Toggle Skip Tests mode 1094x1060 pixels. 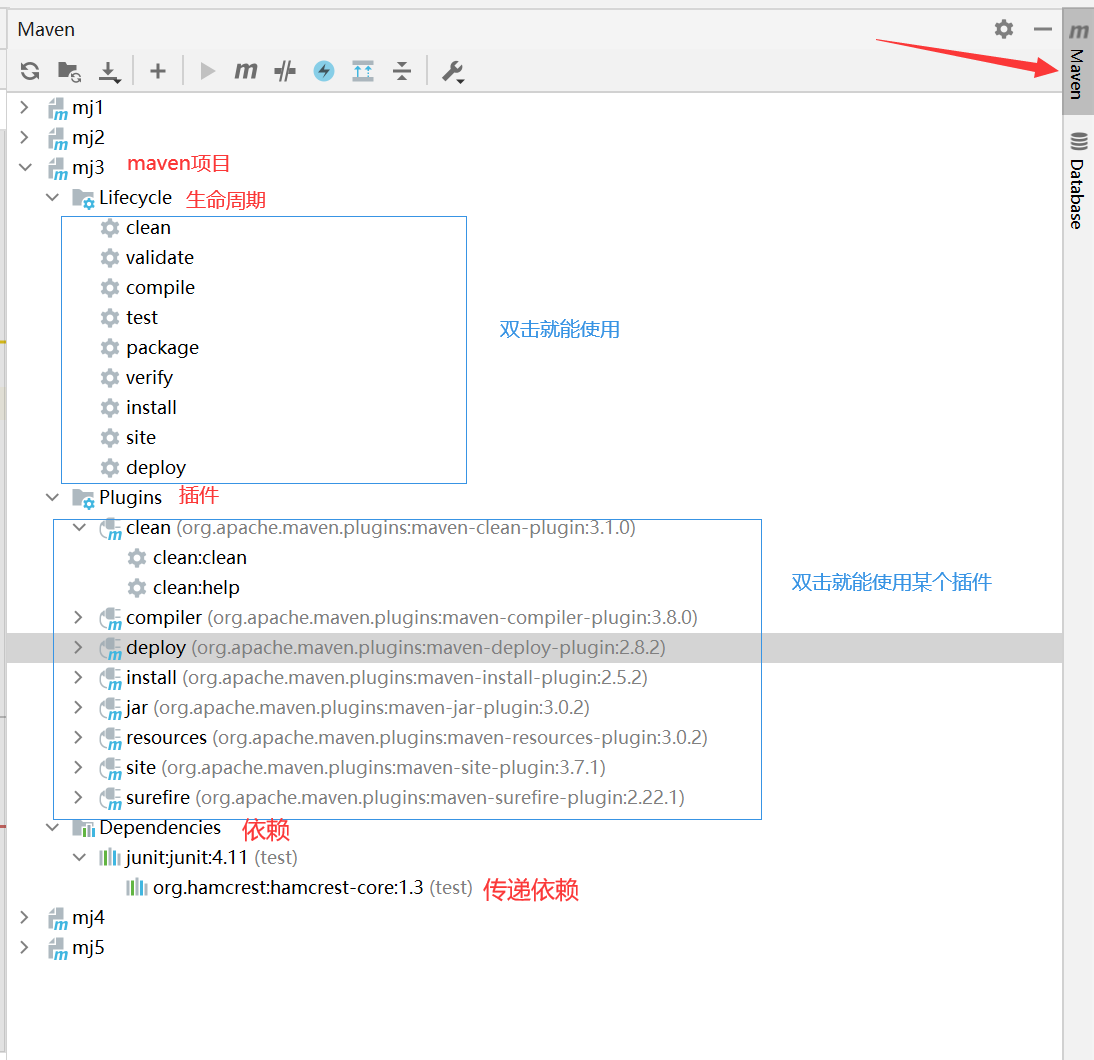285,70
